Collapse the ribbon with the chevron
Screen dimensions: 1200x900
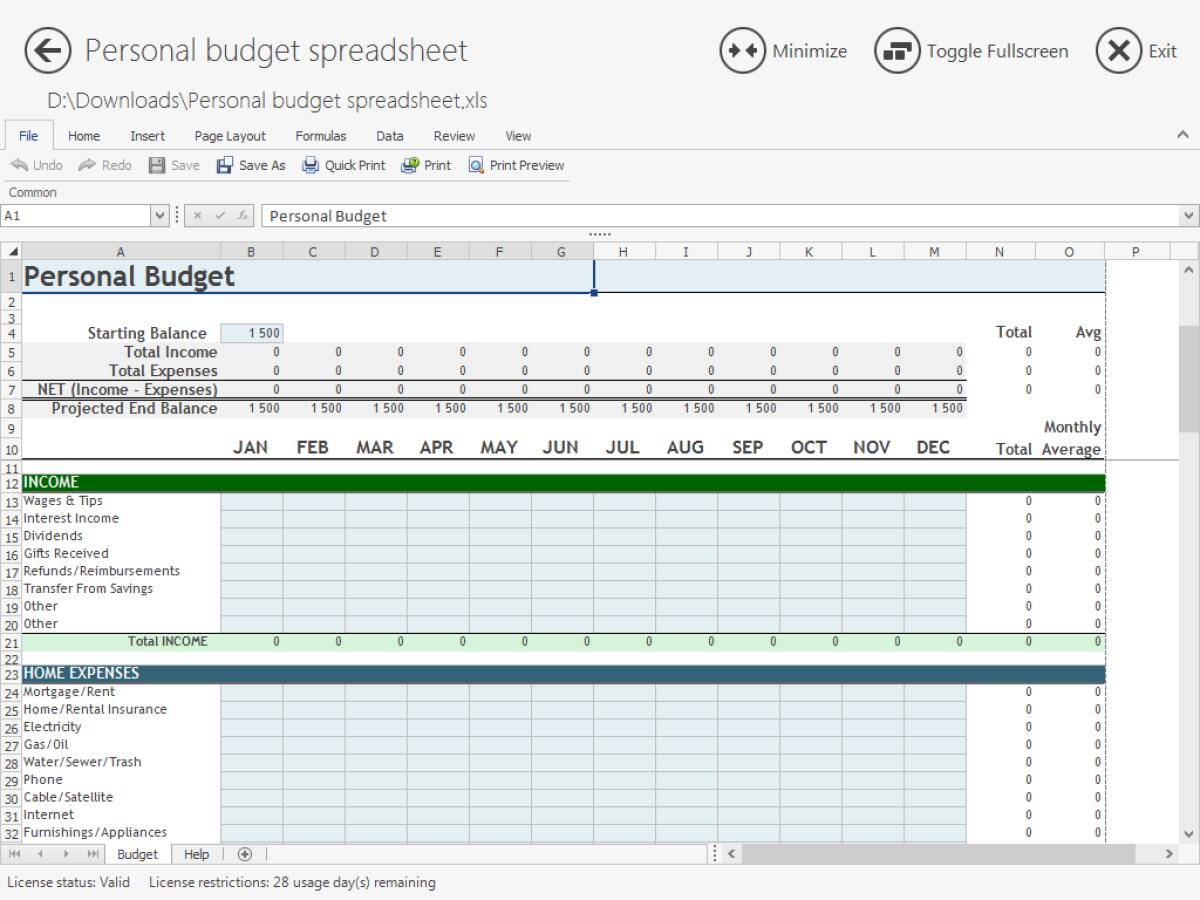(1182, 135)
